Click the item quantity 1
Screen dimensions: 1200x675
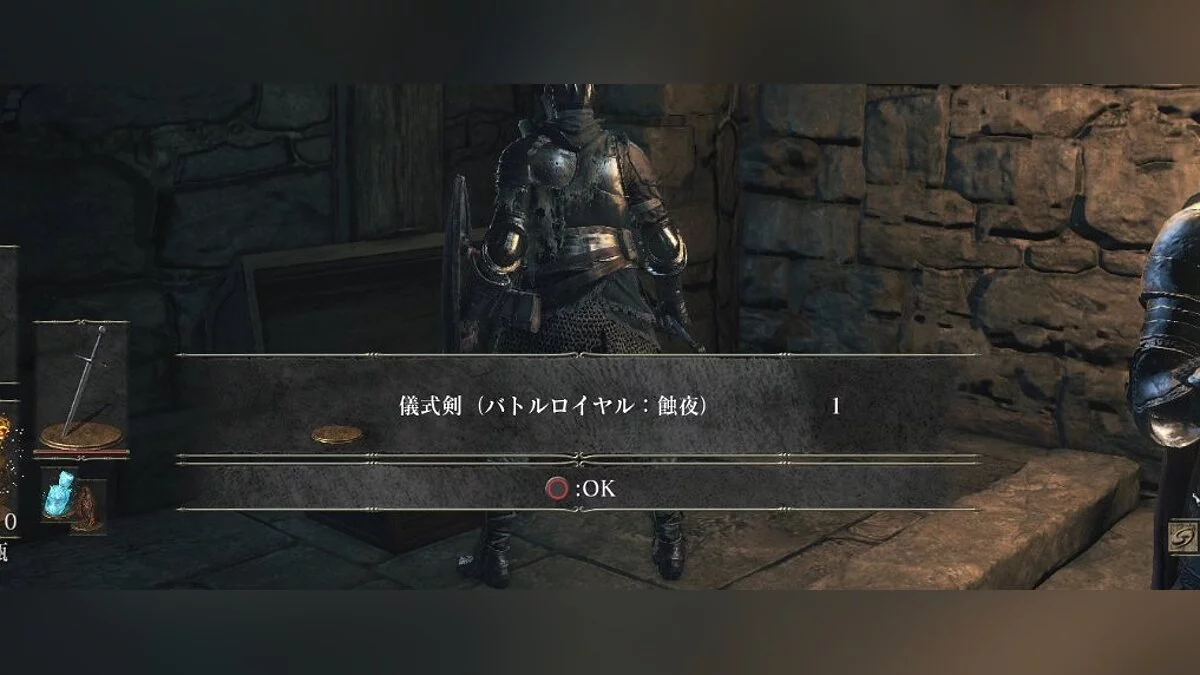836,407
